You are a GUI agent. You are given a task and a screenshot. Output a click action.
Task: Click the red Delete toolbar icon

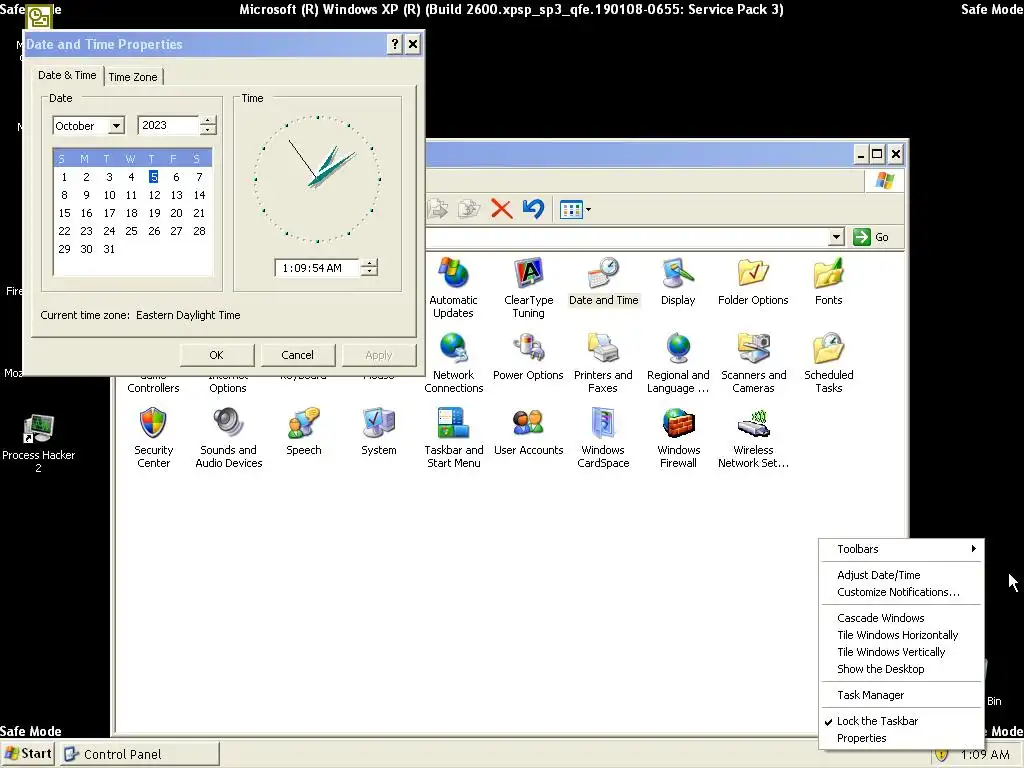click(502, 209)
